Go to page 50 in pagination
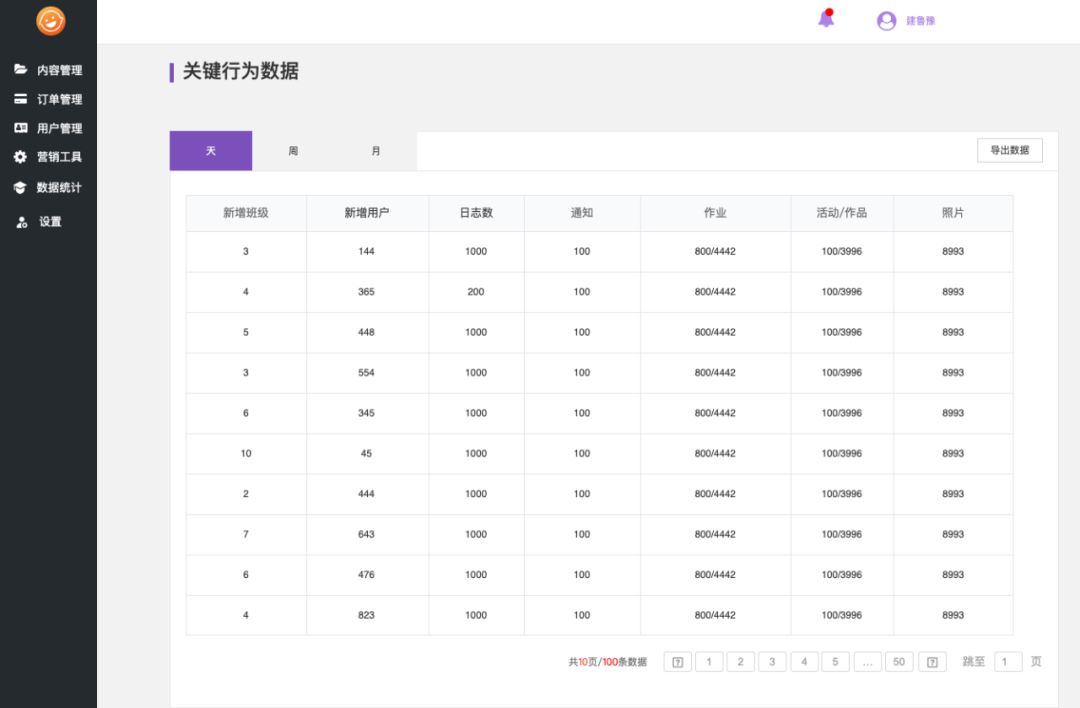Image resolution: width=1080 pixels, height=708 pixels. click(x=899, y=662)
